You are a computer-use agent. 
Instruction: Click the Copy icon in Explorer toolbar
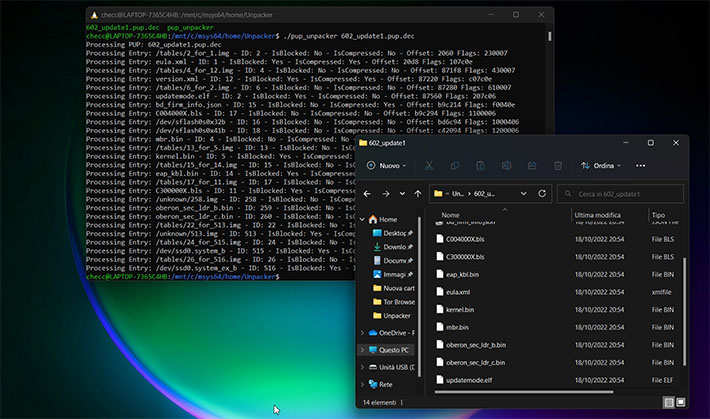coord(455,166)
